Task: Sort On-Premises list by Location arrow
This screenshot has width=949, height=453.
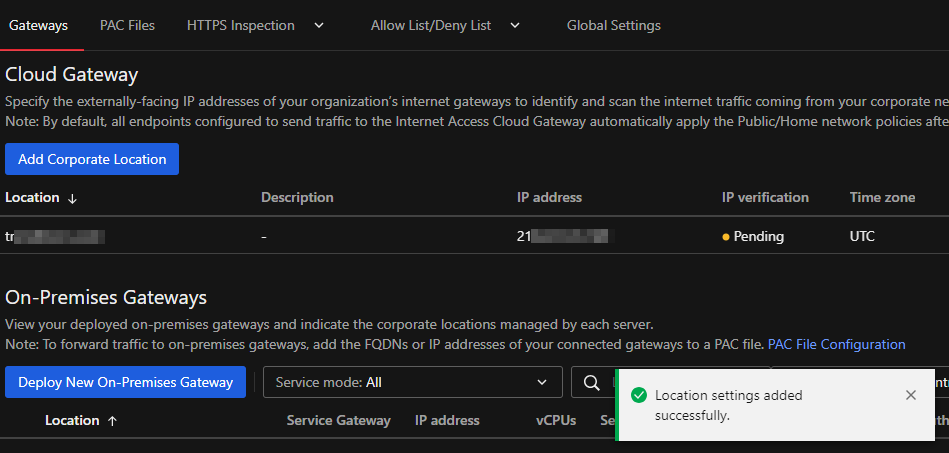Action: 112,421
